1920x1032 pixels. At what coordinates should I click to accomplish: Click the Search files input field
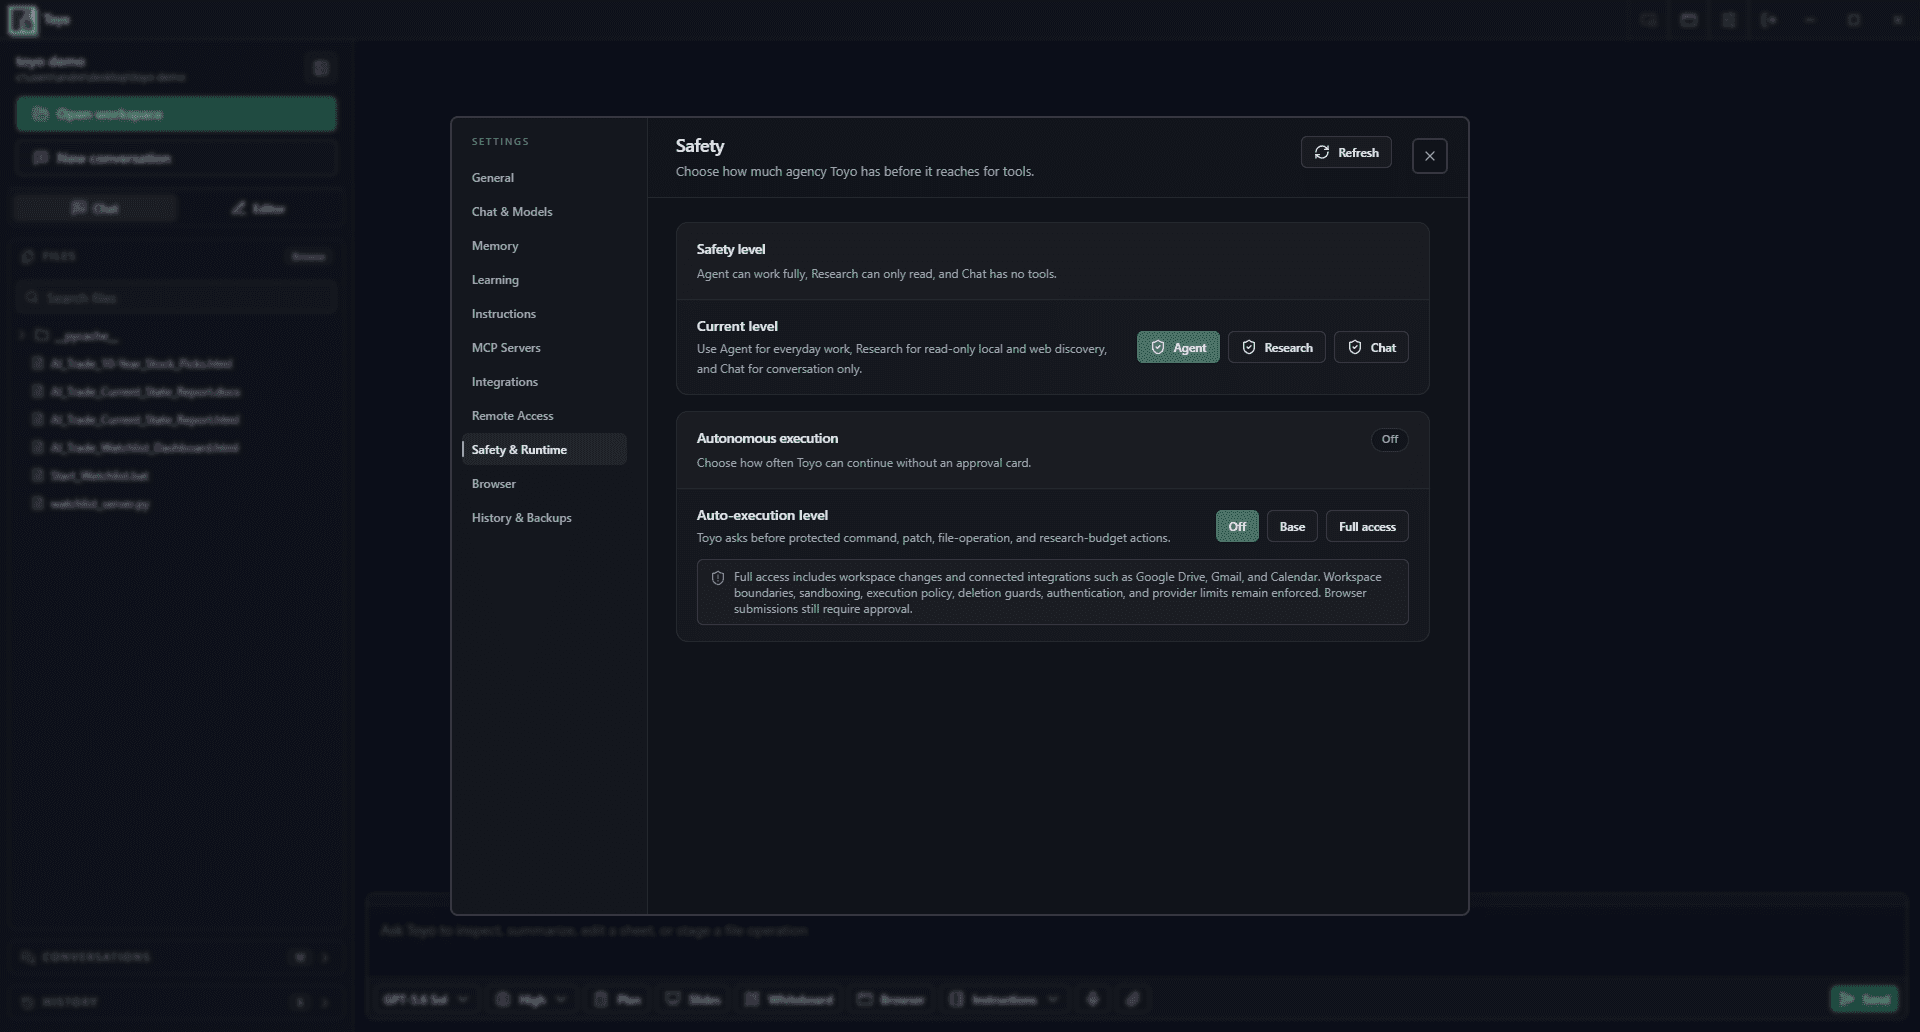click(176, 298)
